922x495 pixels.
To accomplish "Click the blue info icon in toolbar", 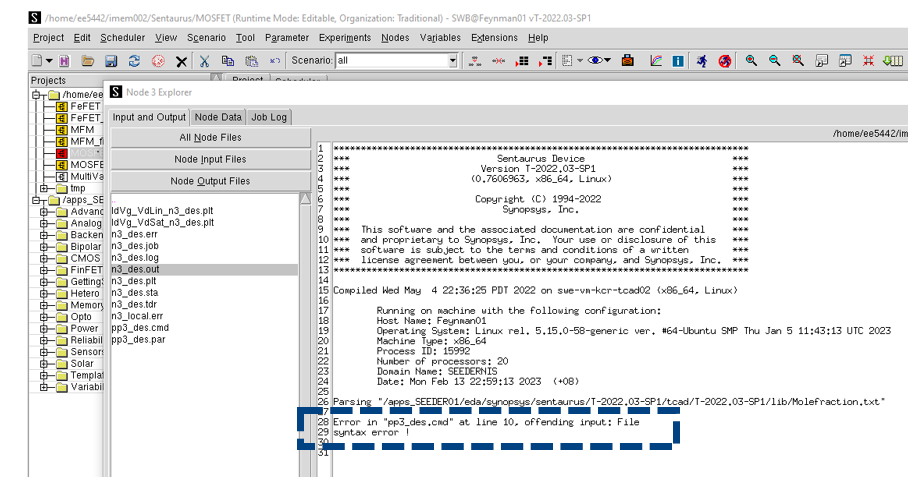I will pos(678,61).
